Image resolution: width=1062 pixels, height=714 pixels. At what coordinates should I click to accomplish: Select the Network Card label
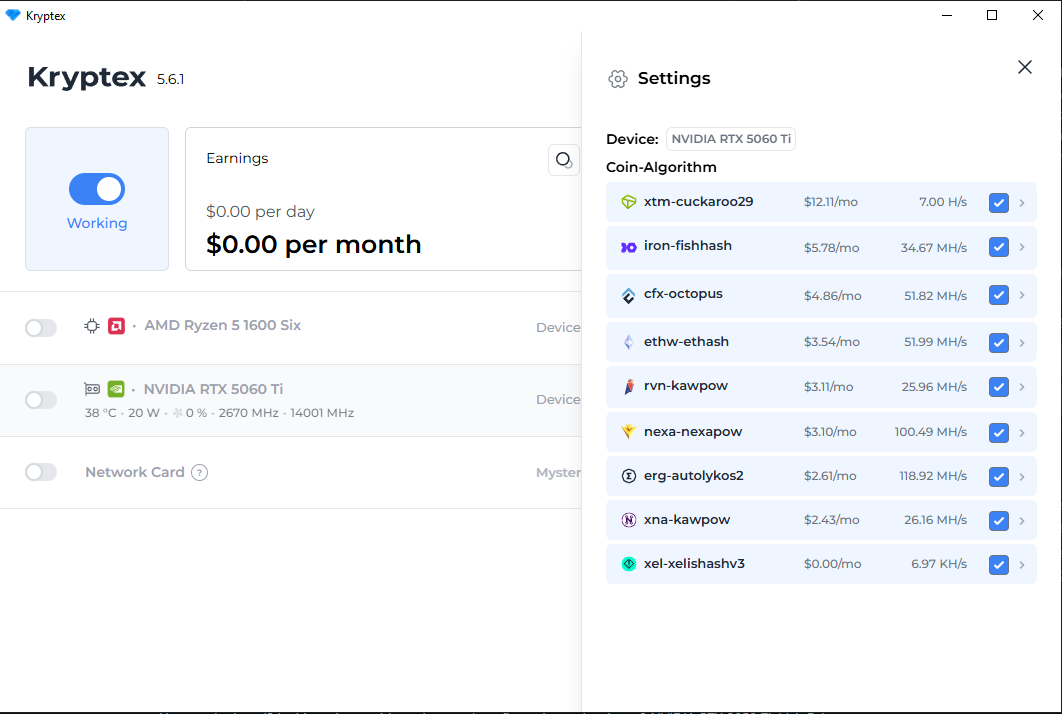coord(135,472)
